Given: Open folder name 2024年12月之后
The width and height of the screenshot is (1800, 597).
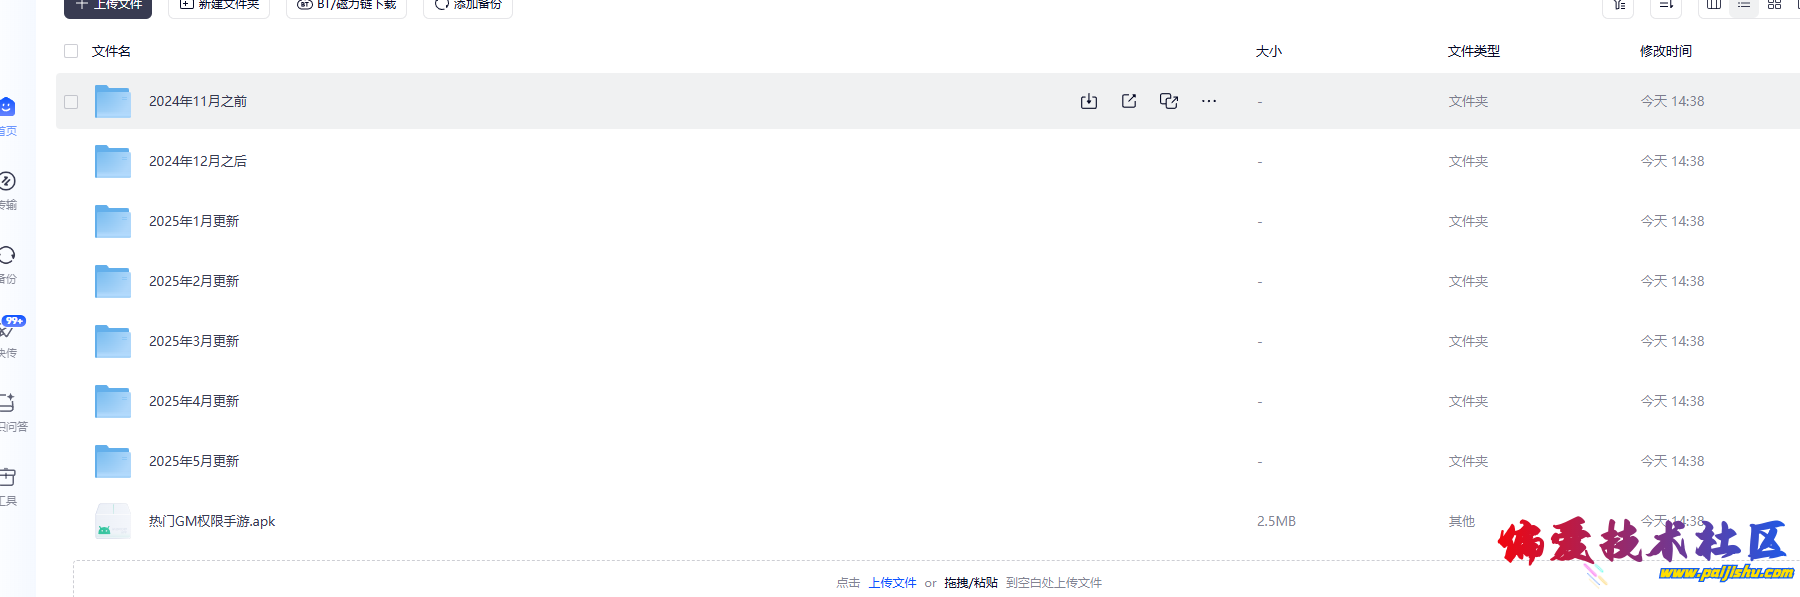Looking at the screenshot, I should tap(198, 161).
